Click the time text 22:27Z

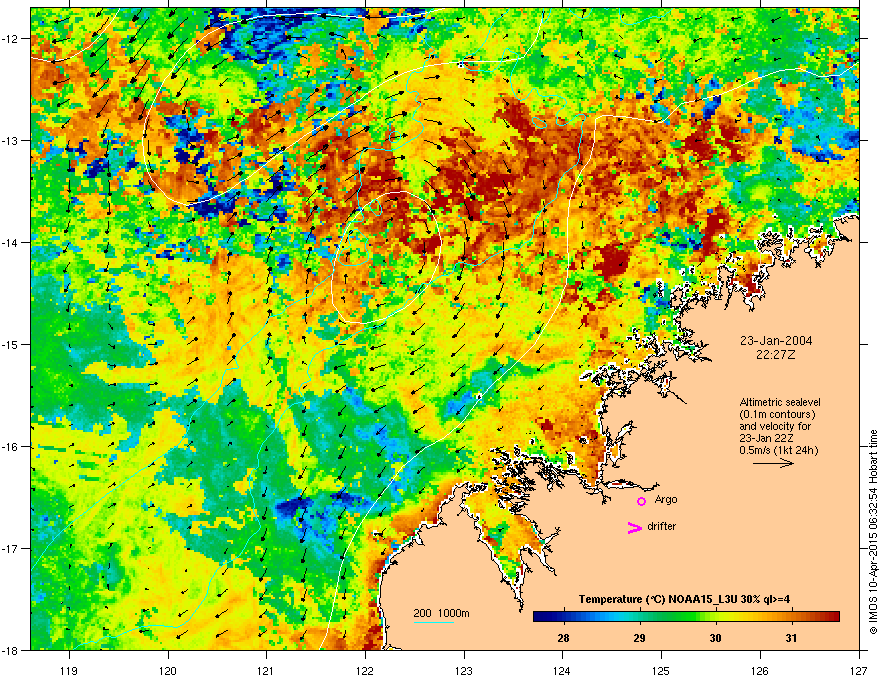pyautogui.click(x=776, y=355)
